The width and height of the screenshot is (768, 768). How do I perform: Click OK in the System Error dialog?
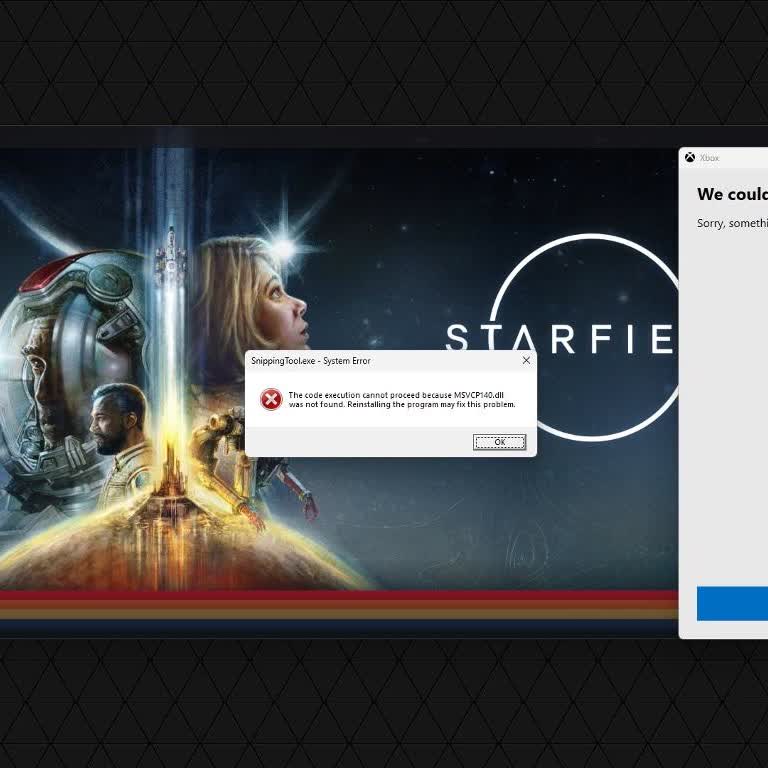pos(499,442)
